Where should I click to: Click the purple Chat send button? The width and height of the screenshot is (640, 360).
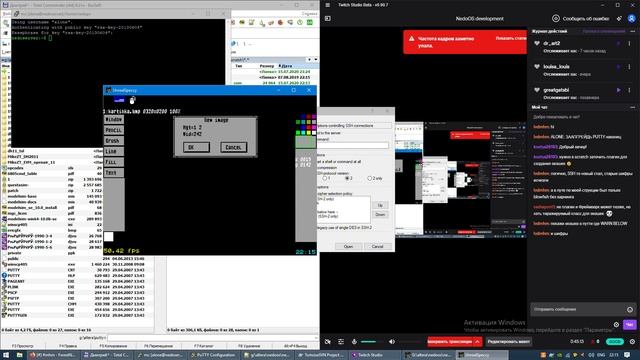click(629, 325)
